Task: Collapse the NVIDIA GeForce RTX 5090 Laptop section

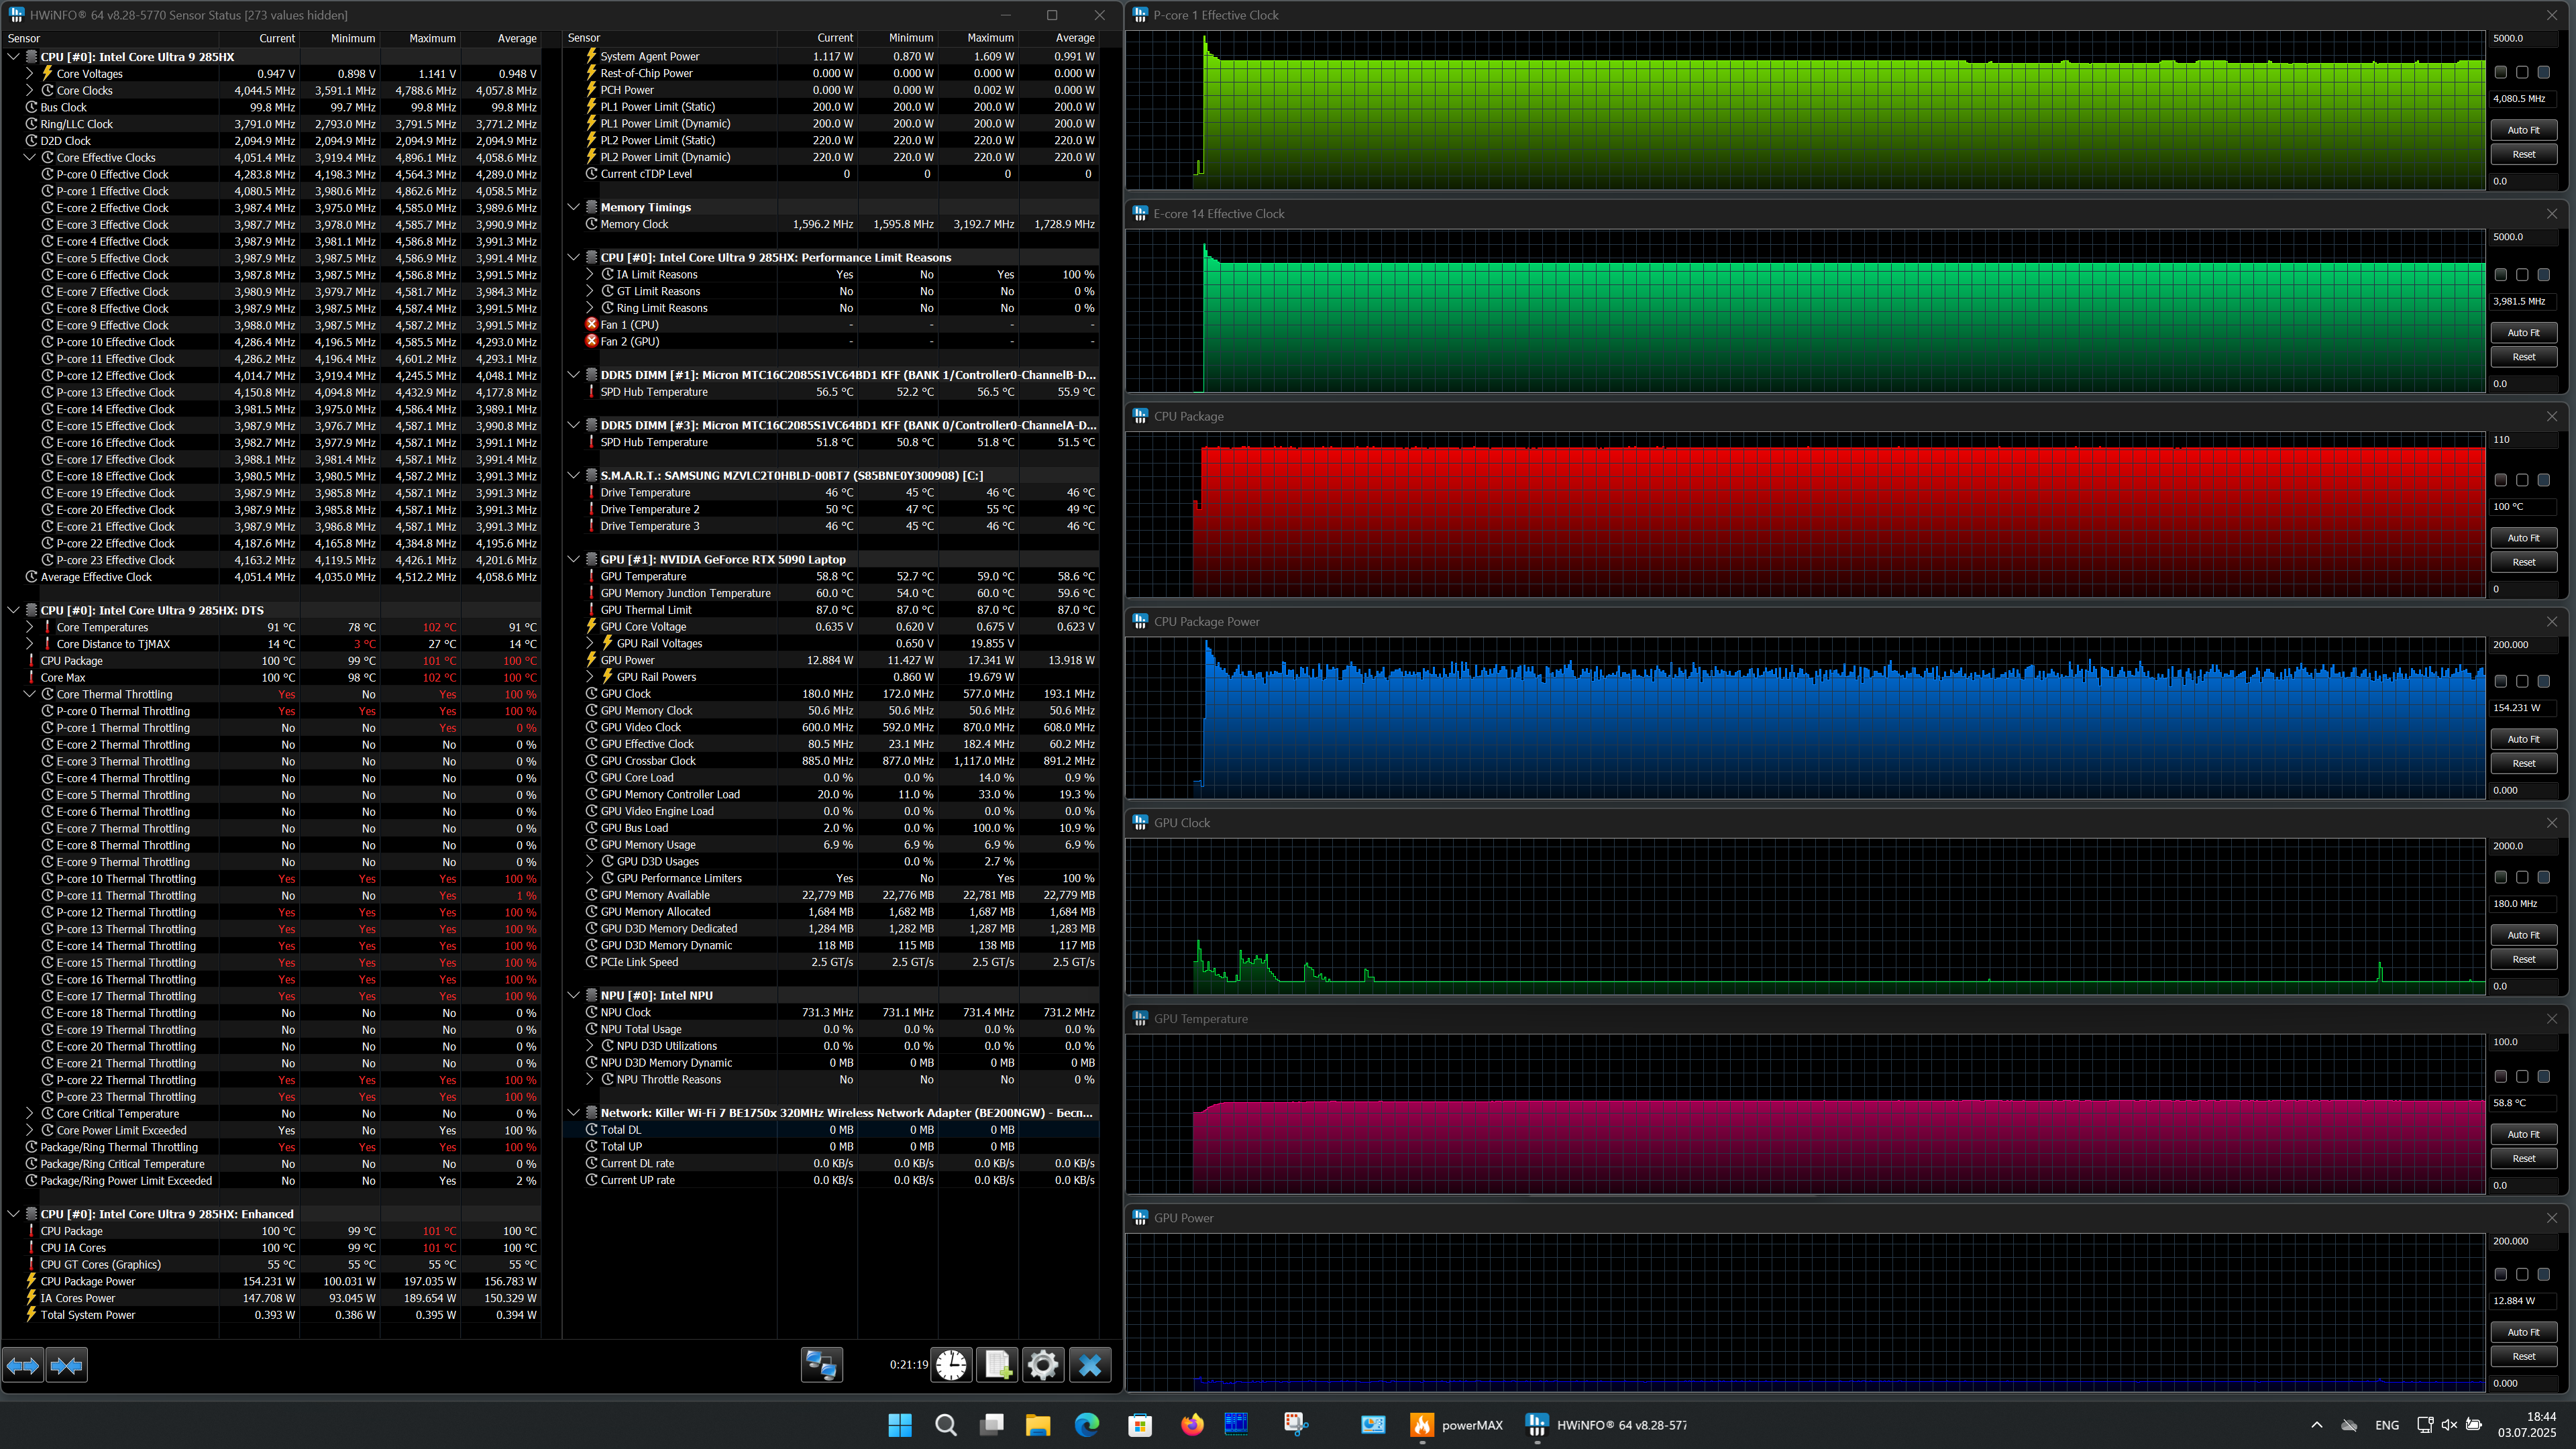Action: coord(574,559)
